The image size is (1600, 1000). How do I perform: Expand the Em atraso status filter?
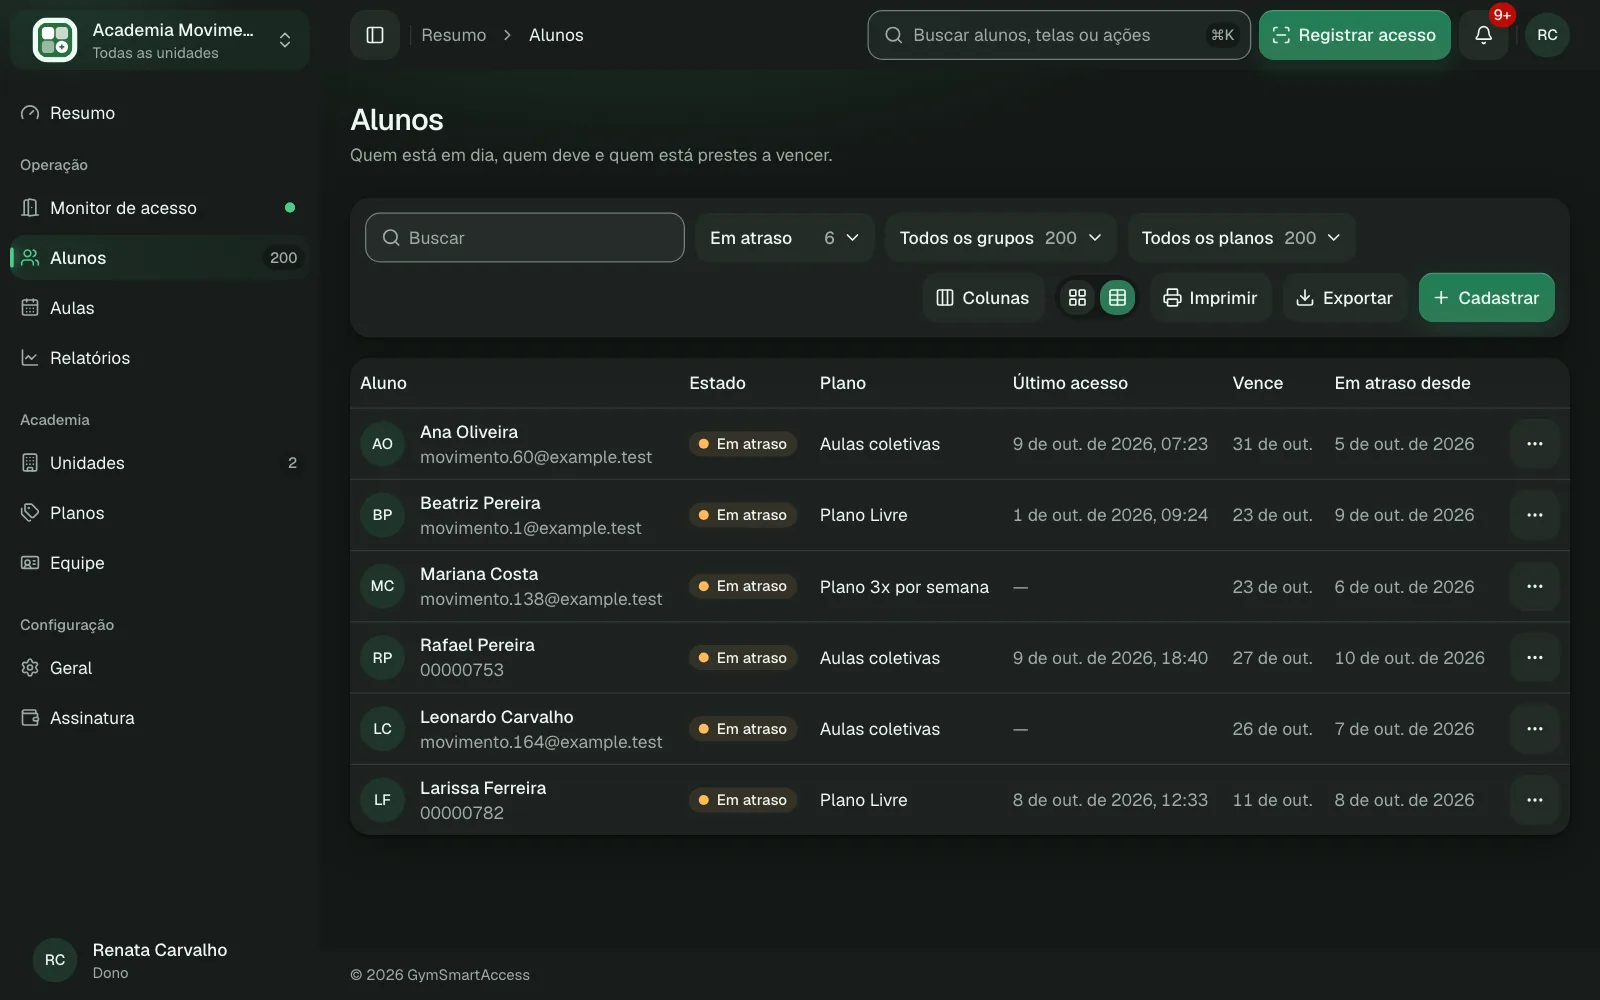click(785, 238)
